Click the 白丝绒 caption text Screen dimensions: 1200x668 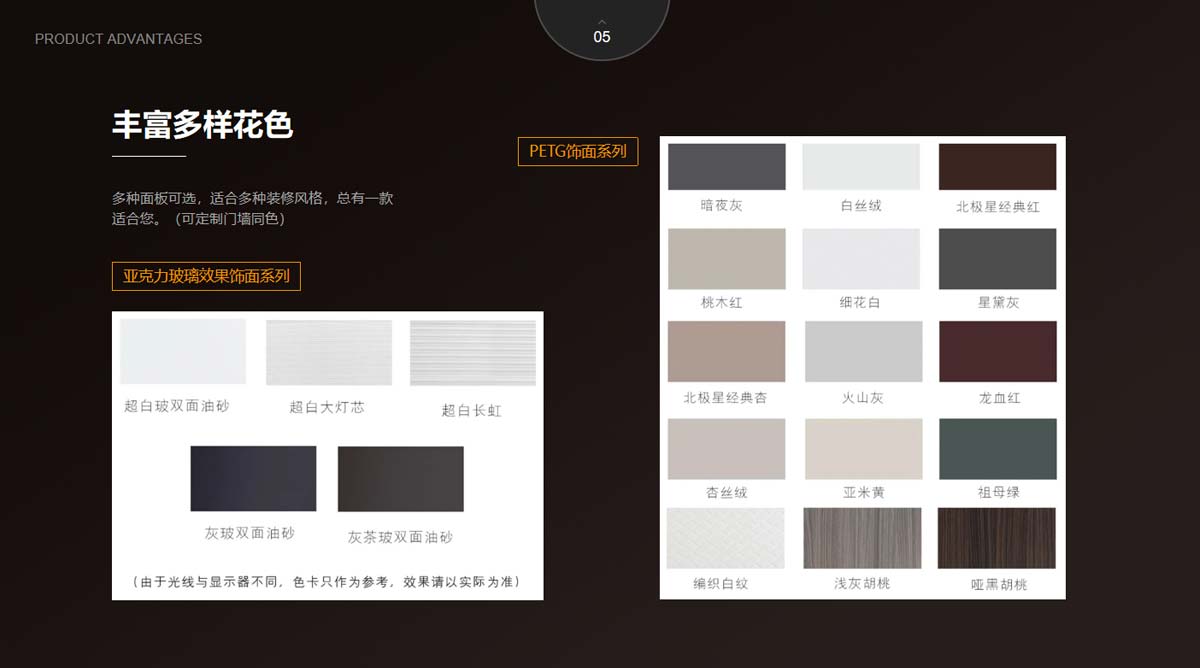coord(861,205)
